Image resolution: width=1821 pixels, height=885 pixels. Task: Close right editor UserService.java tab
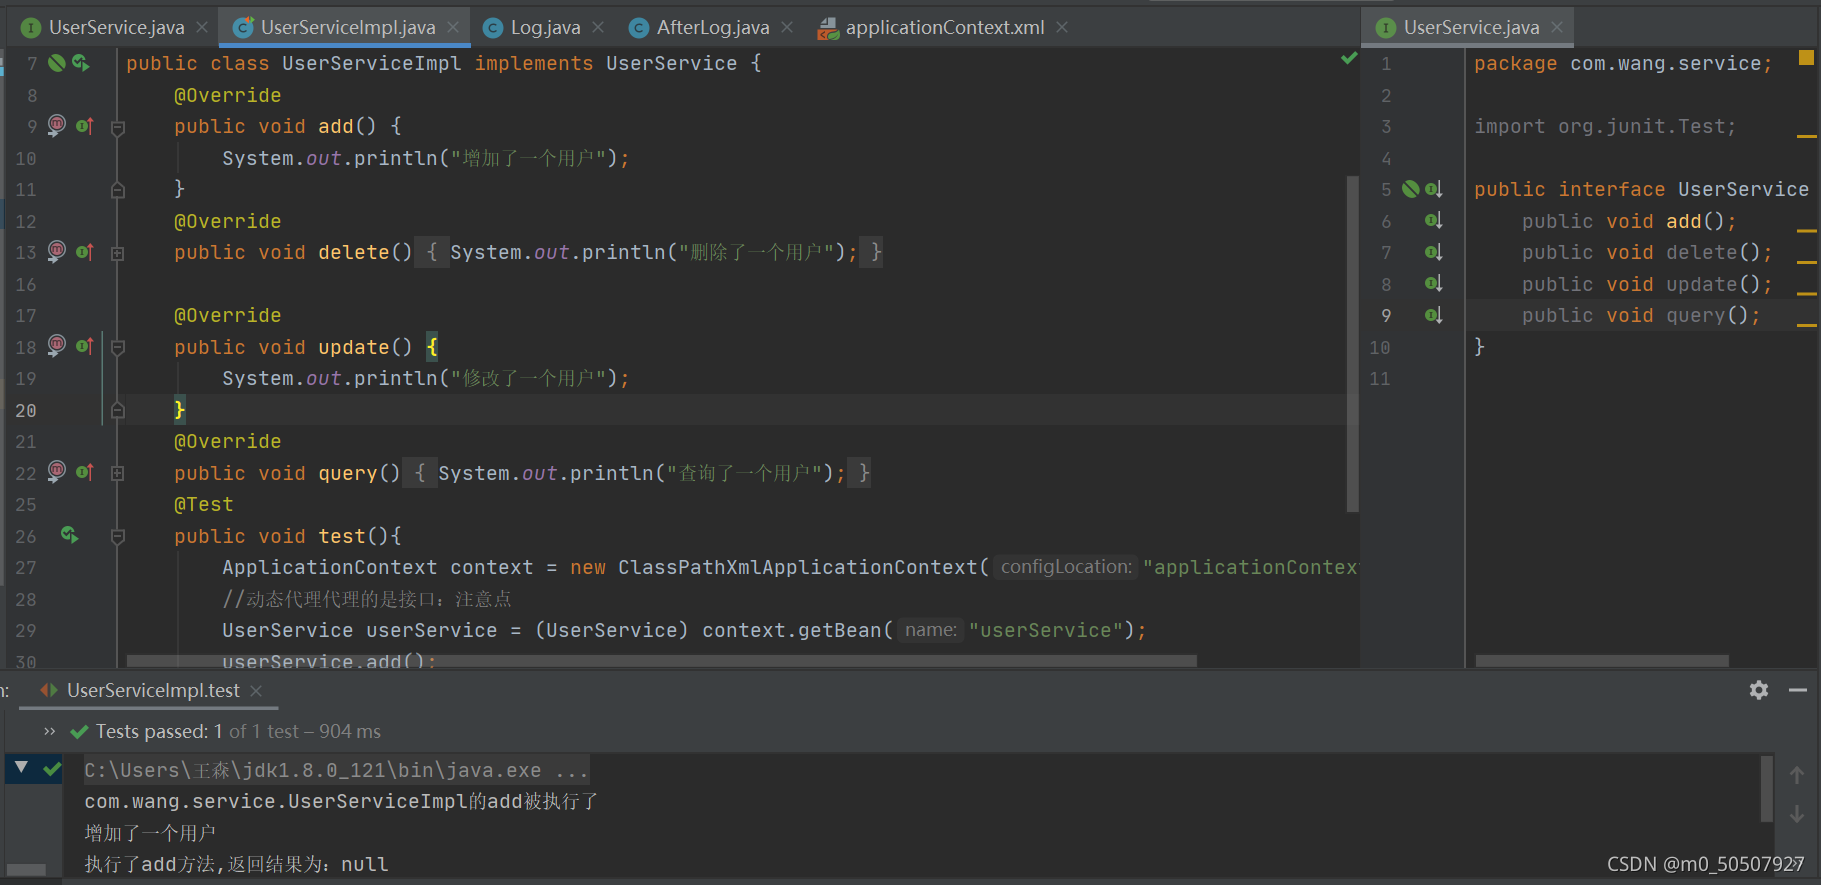pyautogui.click(x=1557, y=27)
